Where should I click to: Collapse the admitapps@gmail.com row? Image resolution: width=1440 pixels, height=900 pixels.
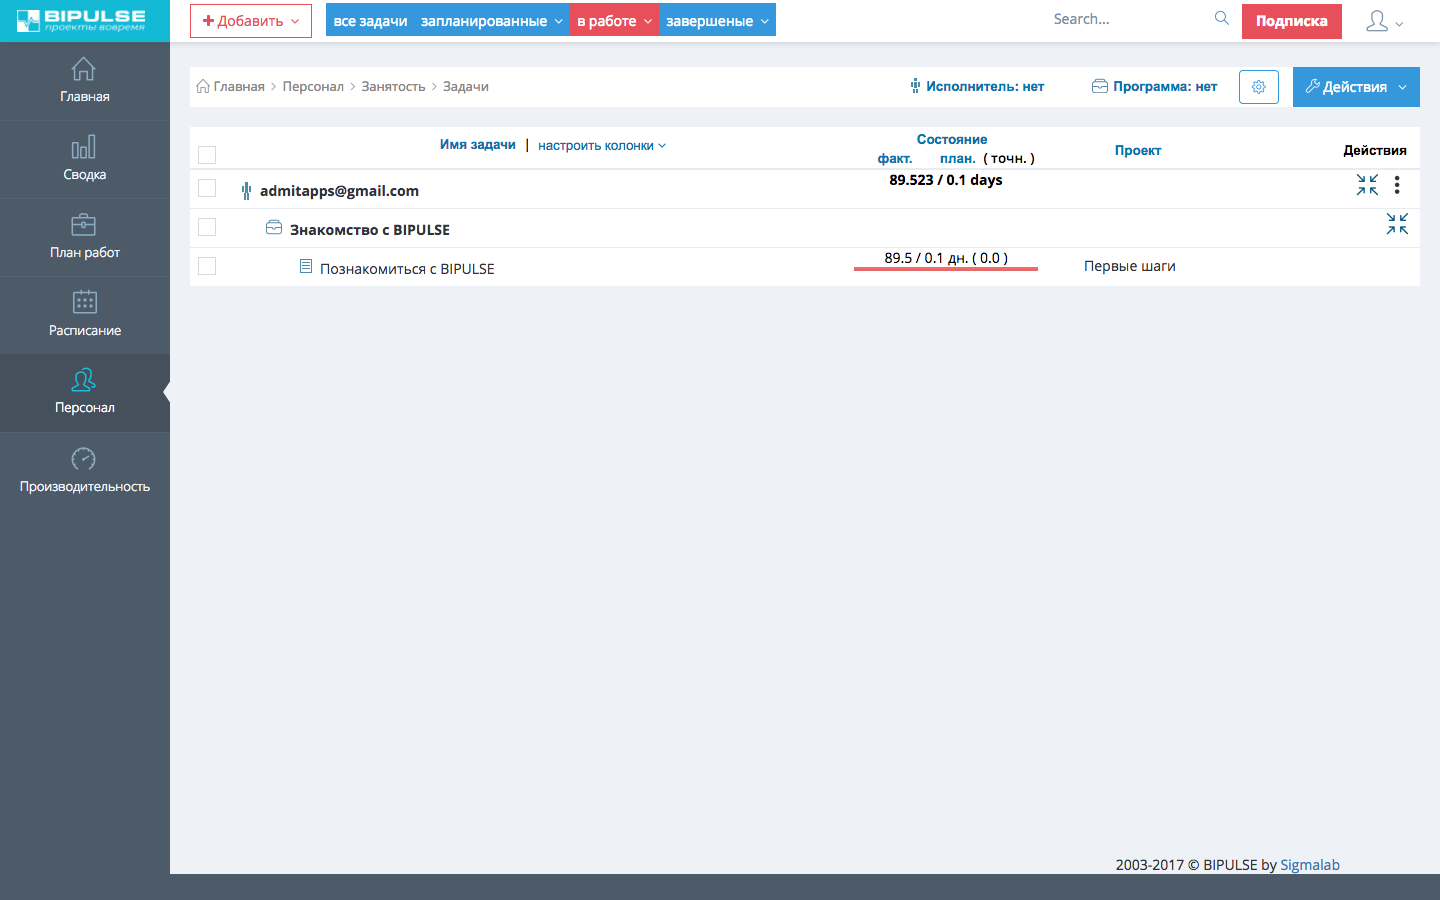1367,185
